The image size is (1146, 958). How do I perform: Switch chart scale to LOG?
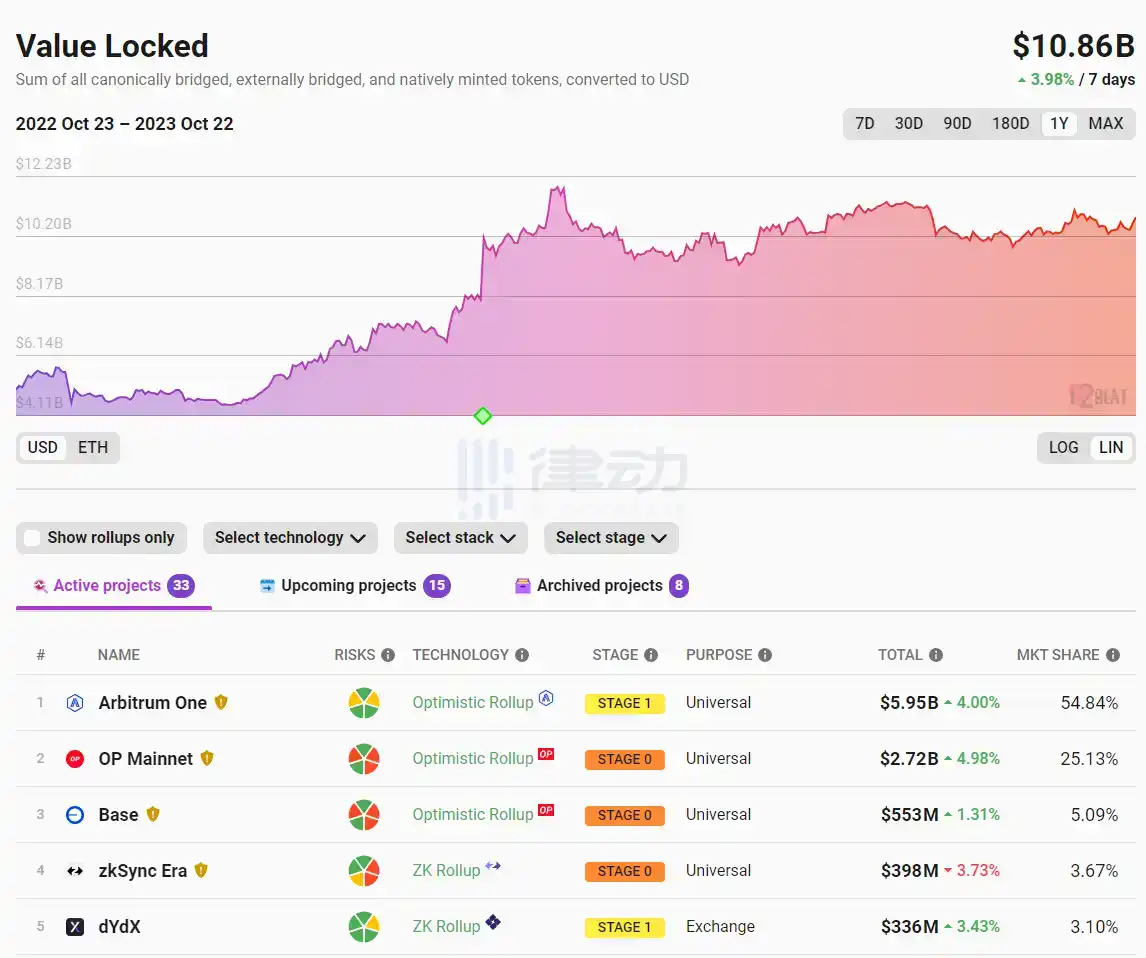click(1063, 447)
